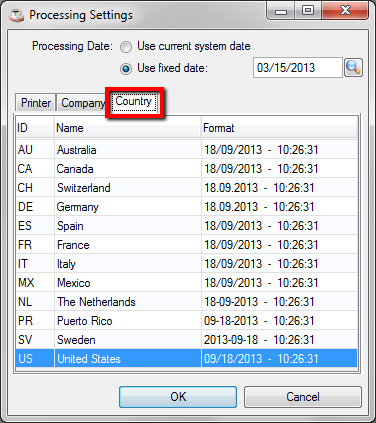376x423 pixels.
Task: Sort by the ID column header
Action: [x=35, y=128]
